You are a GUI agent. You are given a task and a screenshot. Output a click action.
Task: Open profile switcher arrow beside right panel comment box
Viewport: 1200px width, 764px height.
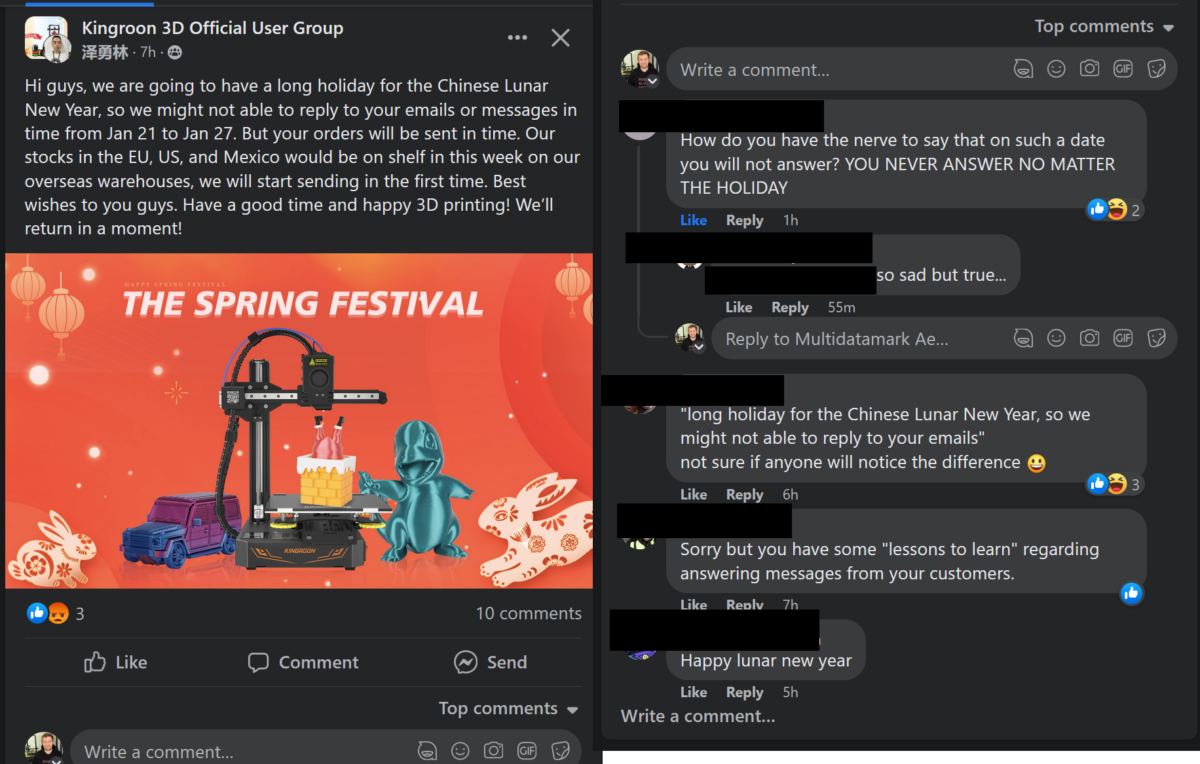point(652,81)
